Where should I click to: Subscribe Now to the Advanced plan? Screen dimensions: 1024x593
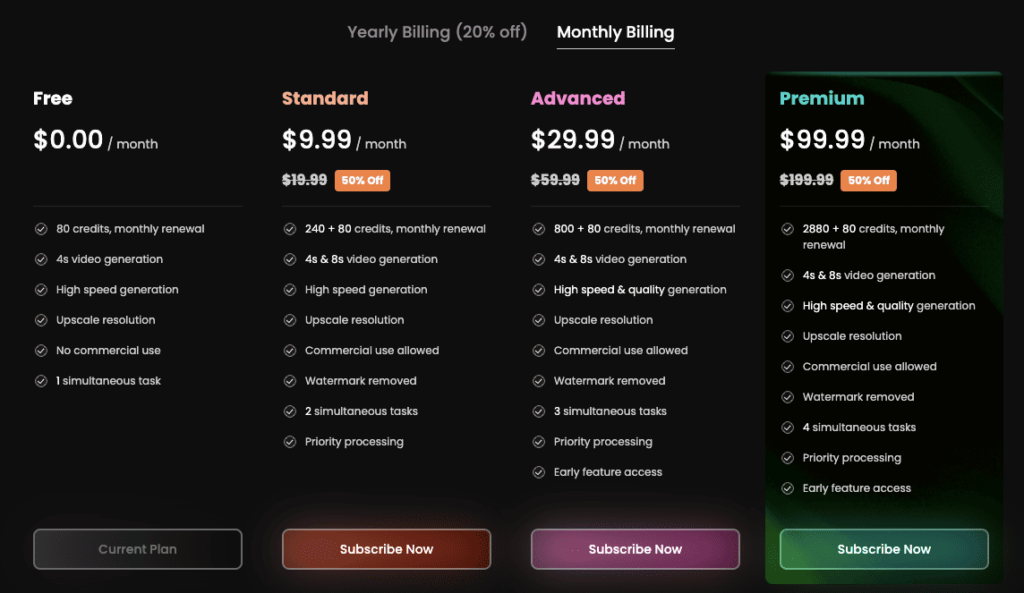pos(635,549)
